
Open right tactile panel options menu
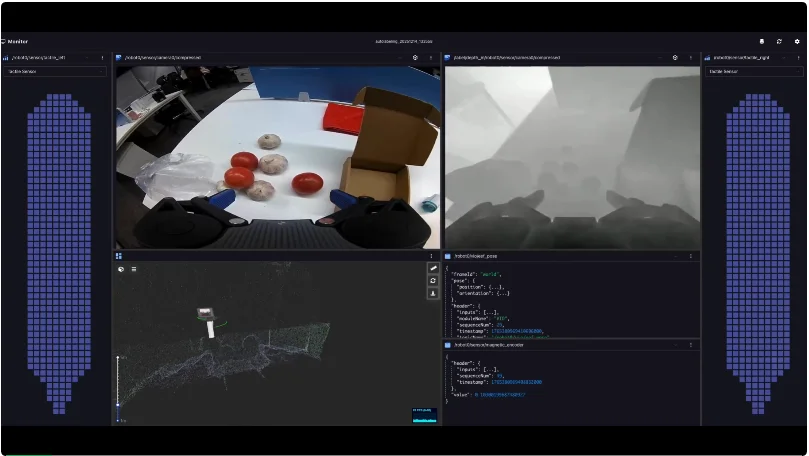[797, 58]
